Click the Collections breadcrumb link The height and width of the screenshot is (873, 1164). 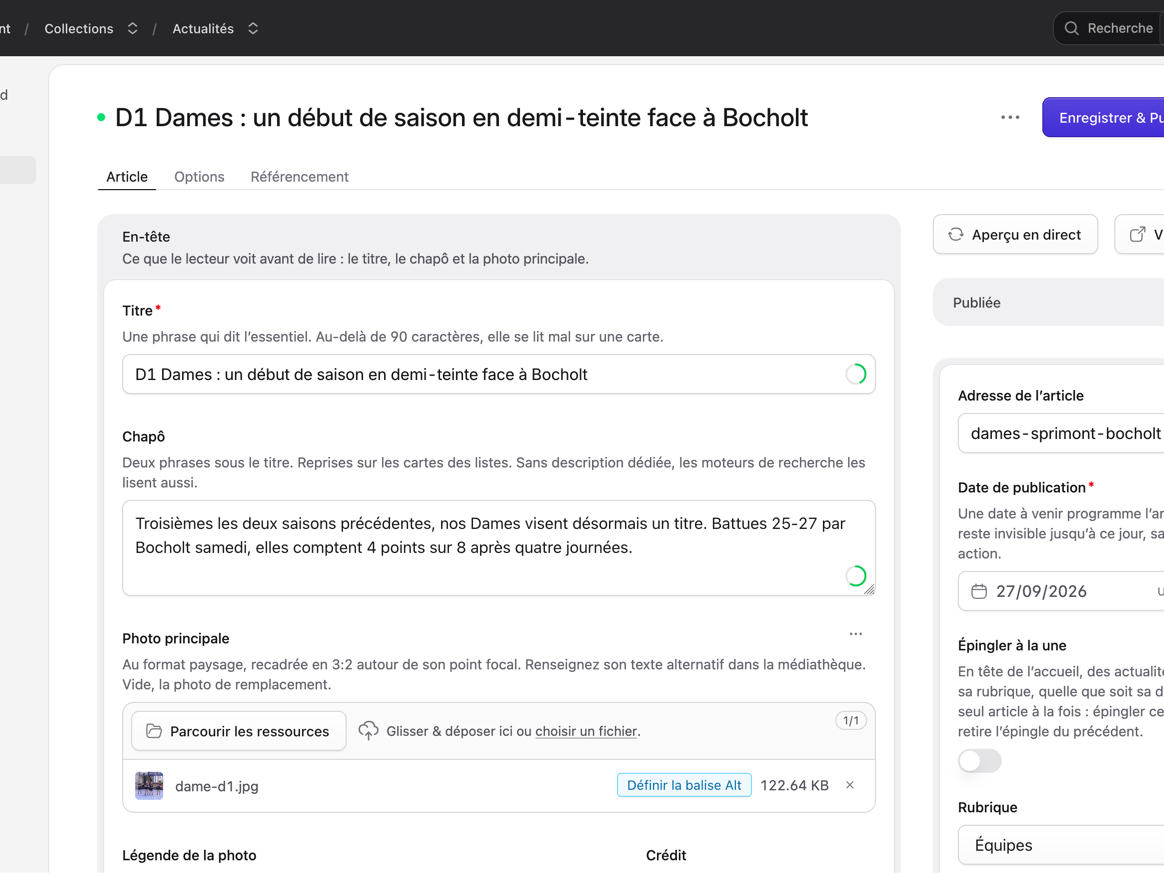[x=79, y=28]
